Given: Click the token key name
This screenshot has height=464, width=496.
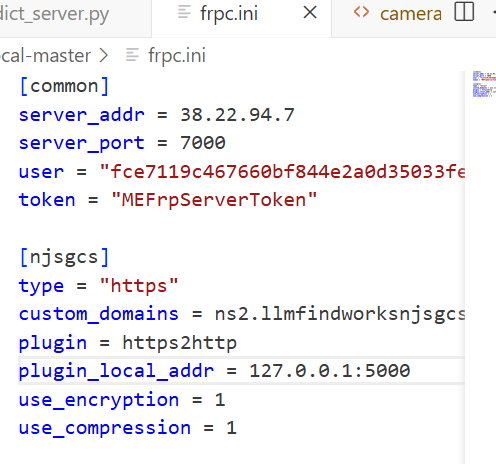Looking at the screenshot, I should (47, 200).
